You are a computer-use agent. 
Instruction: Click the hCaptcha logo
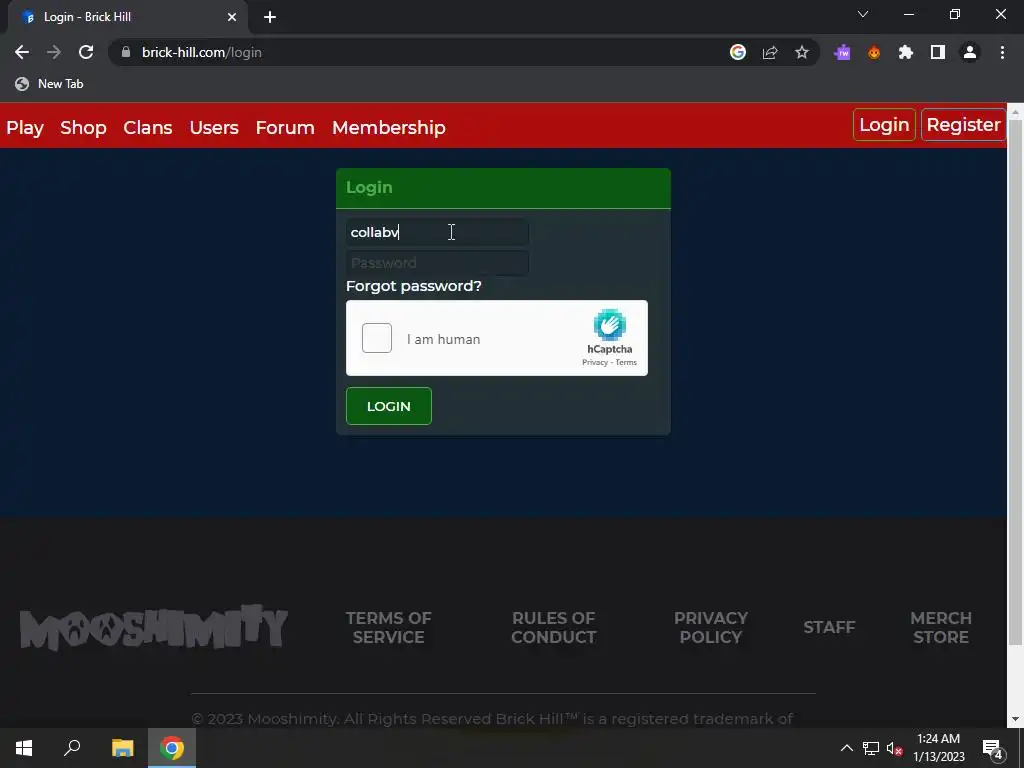609,325
